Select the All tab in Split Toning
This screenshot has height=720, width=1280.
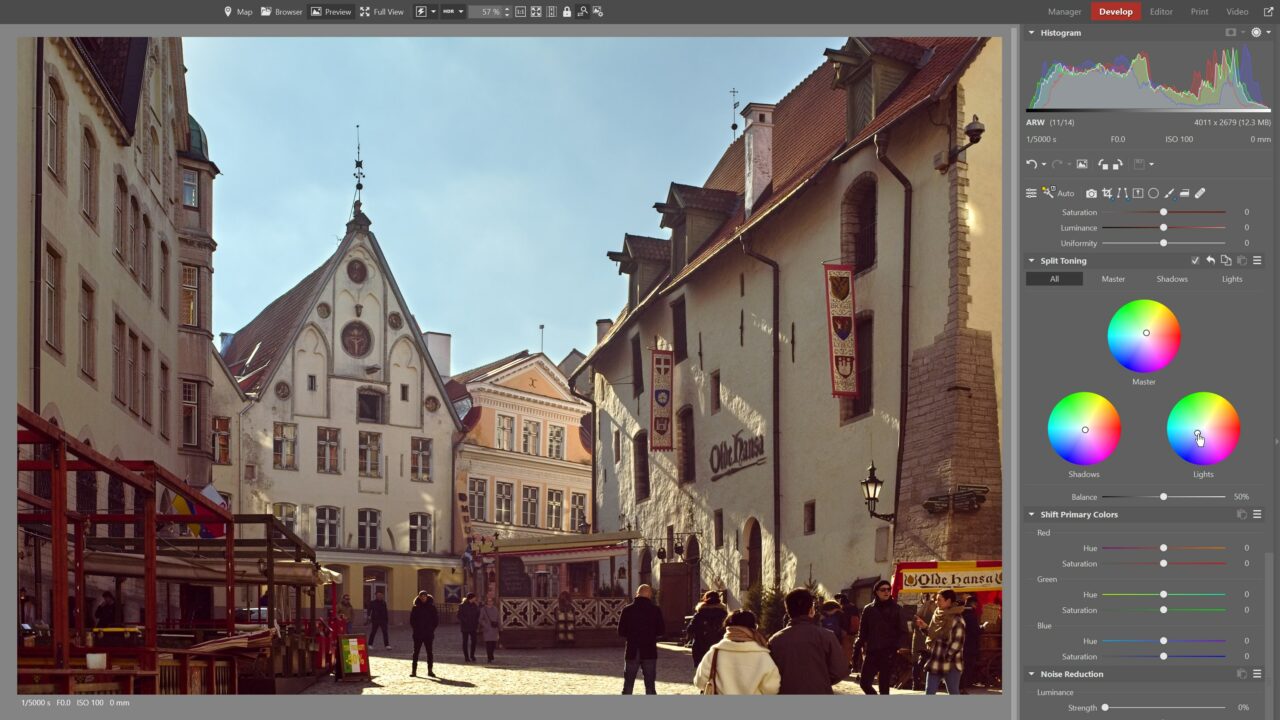pyautogui.click(x=1054, y=279)
